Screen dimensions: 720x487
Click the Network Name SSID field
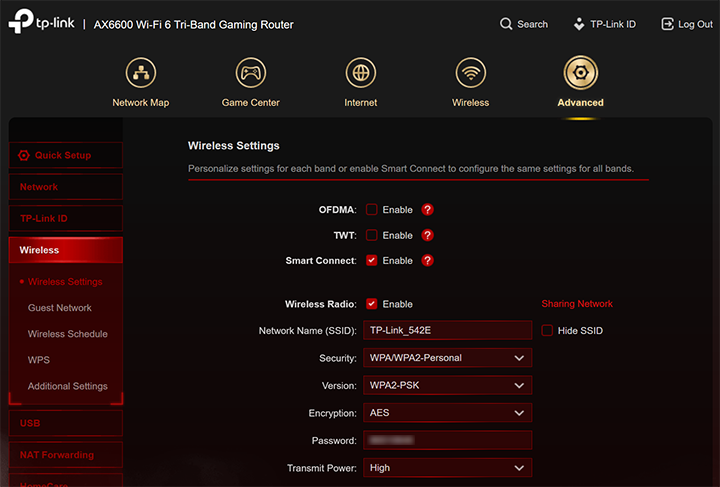tap(447, 331)
